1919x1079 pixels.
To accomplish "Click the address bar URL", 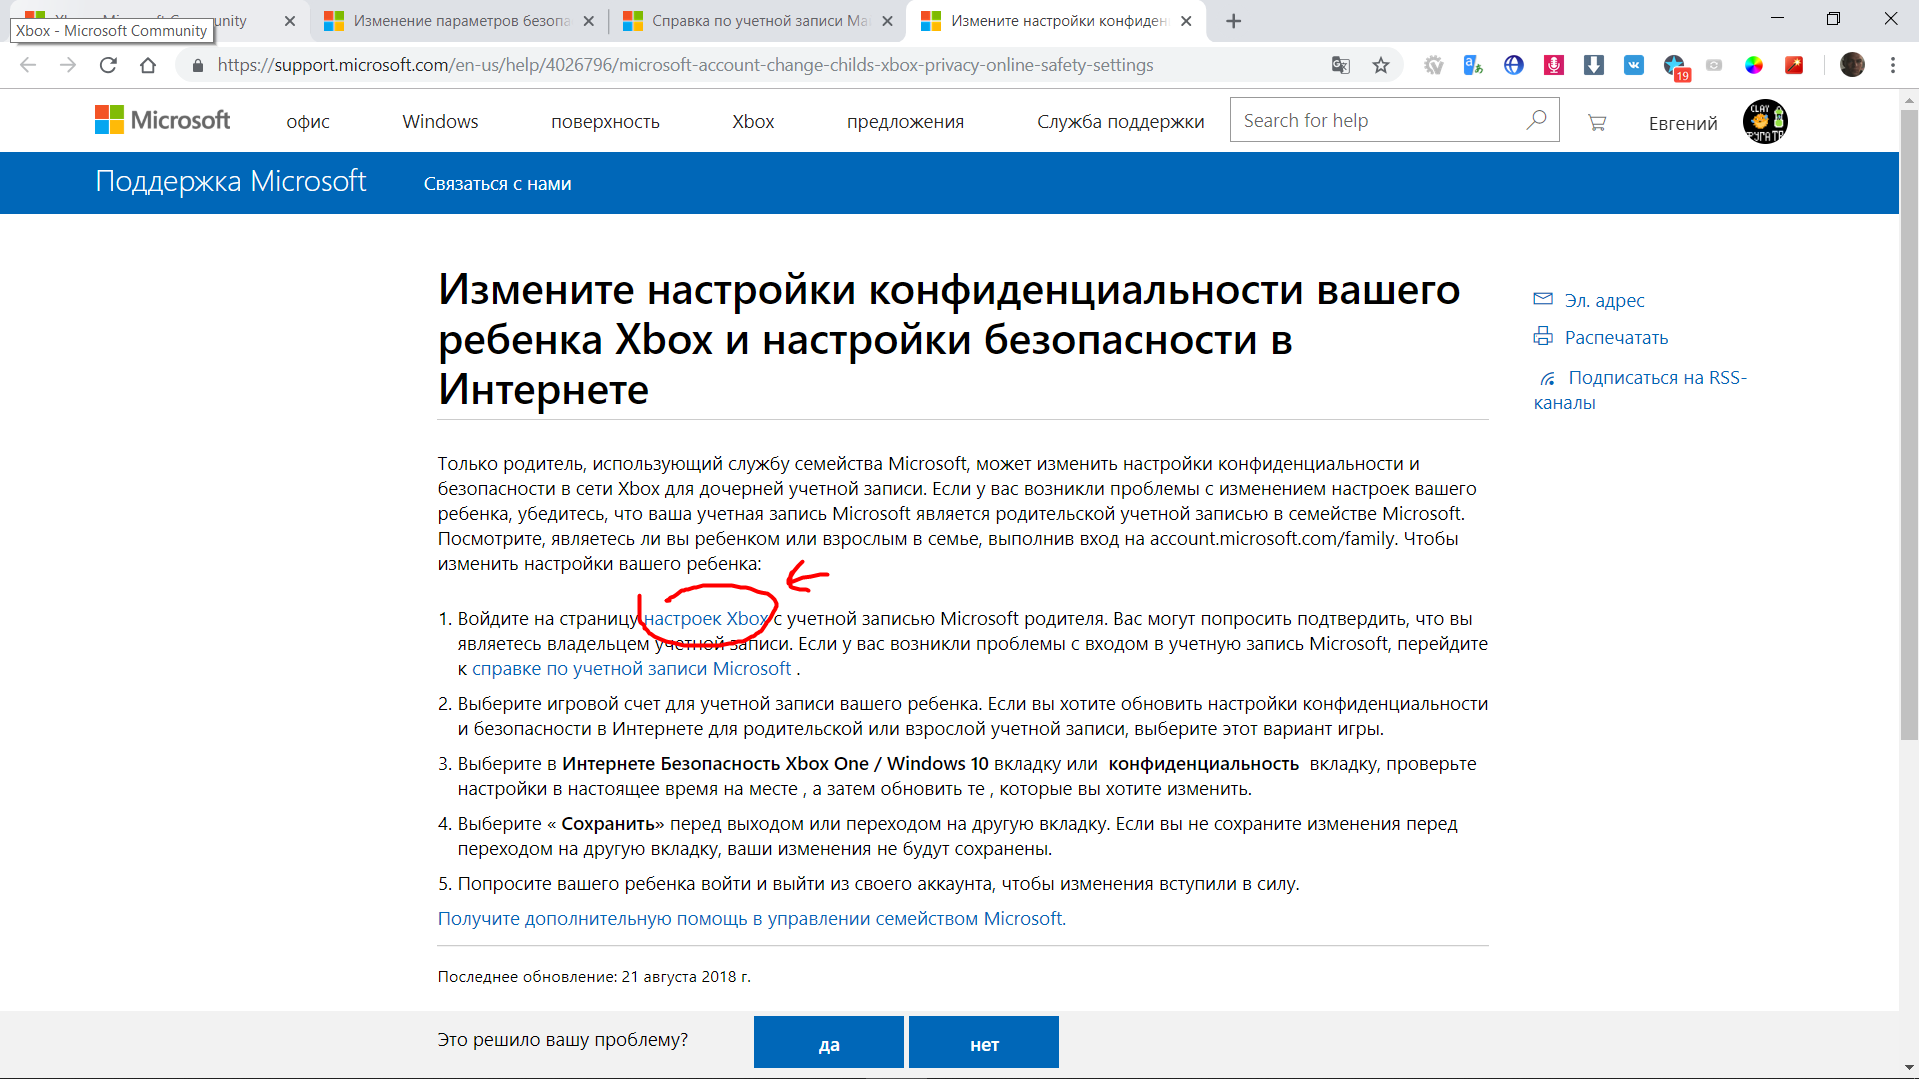I will point(685,65).
